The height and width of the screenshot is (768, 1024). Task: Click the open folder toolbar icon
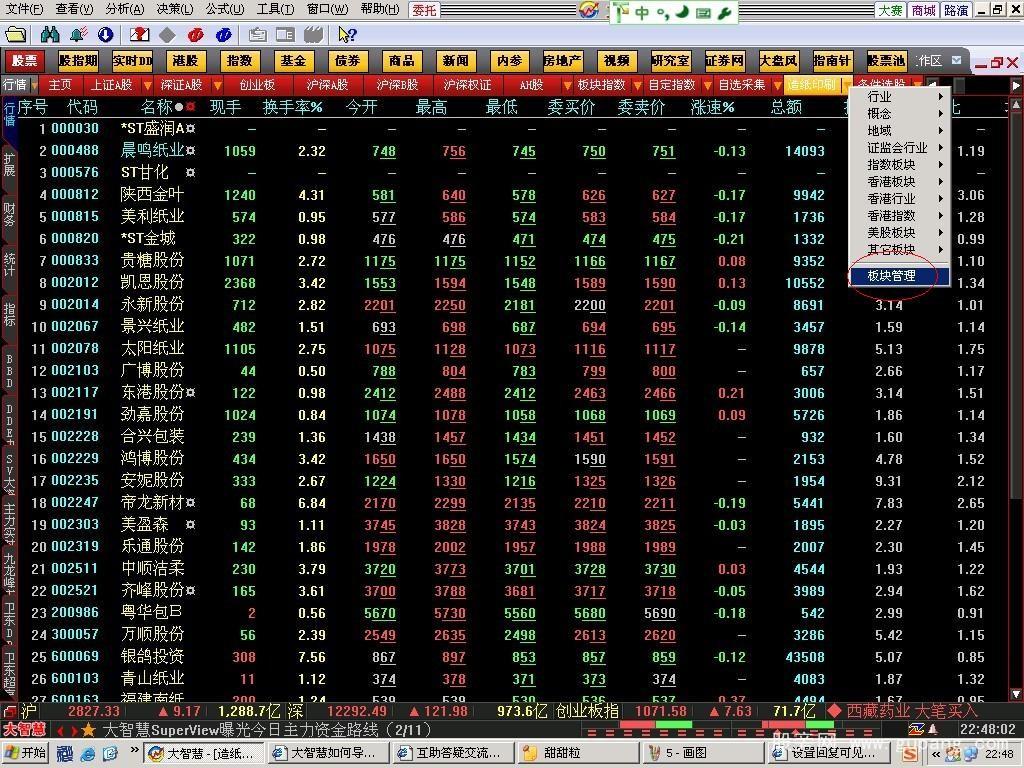tap(15, 35)
